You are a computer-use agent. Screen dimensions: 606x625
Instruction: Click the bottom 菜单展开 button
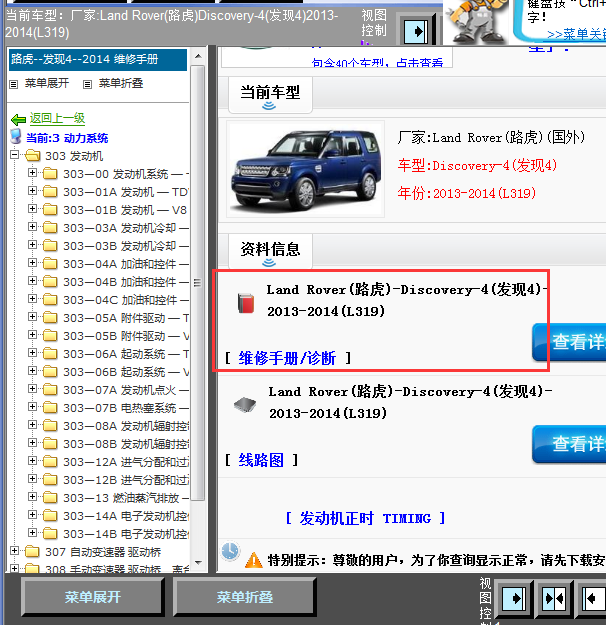click(x=92, y=597)
